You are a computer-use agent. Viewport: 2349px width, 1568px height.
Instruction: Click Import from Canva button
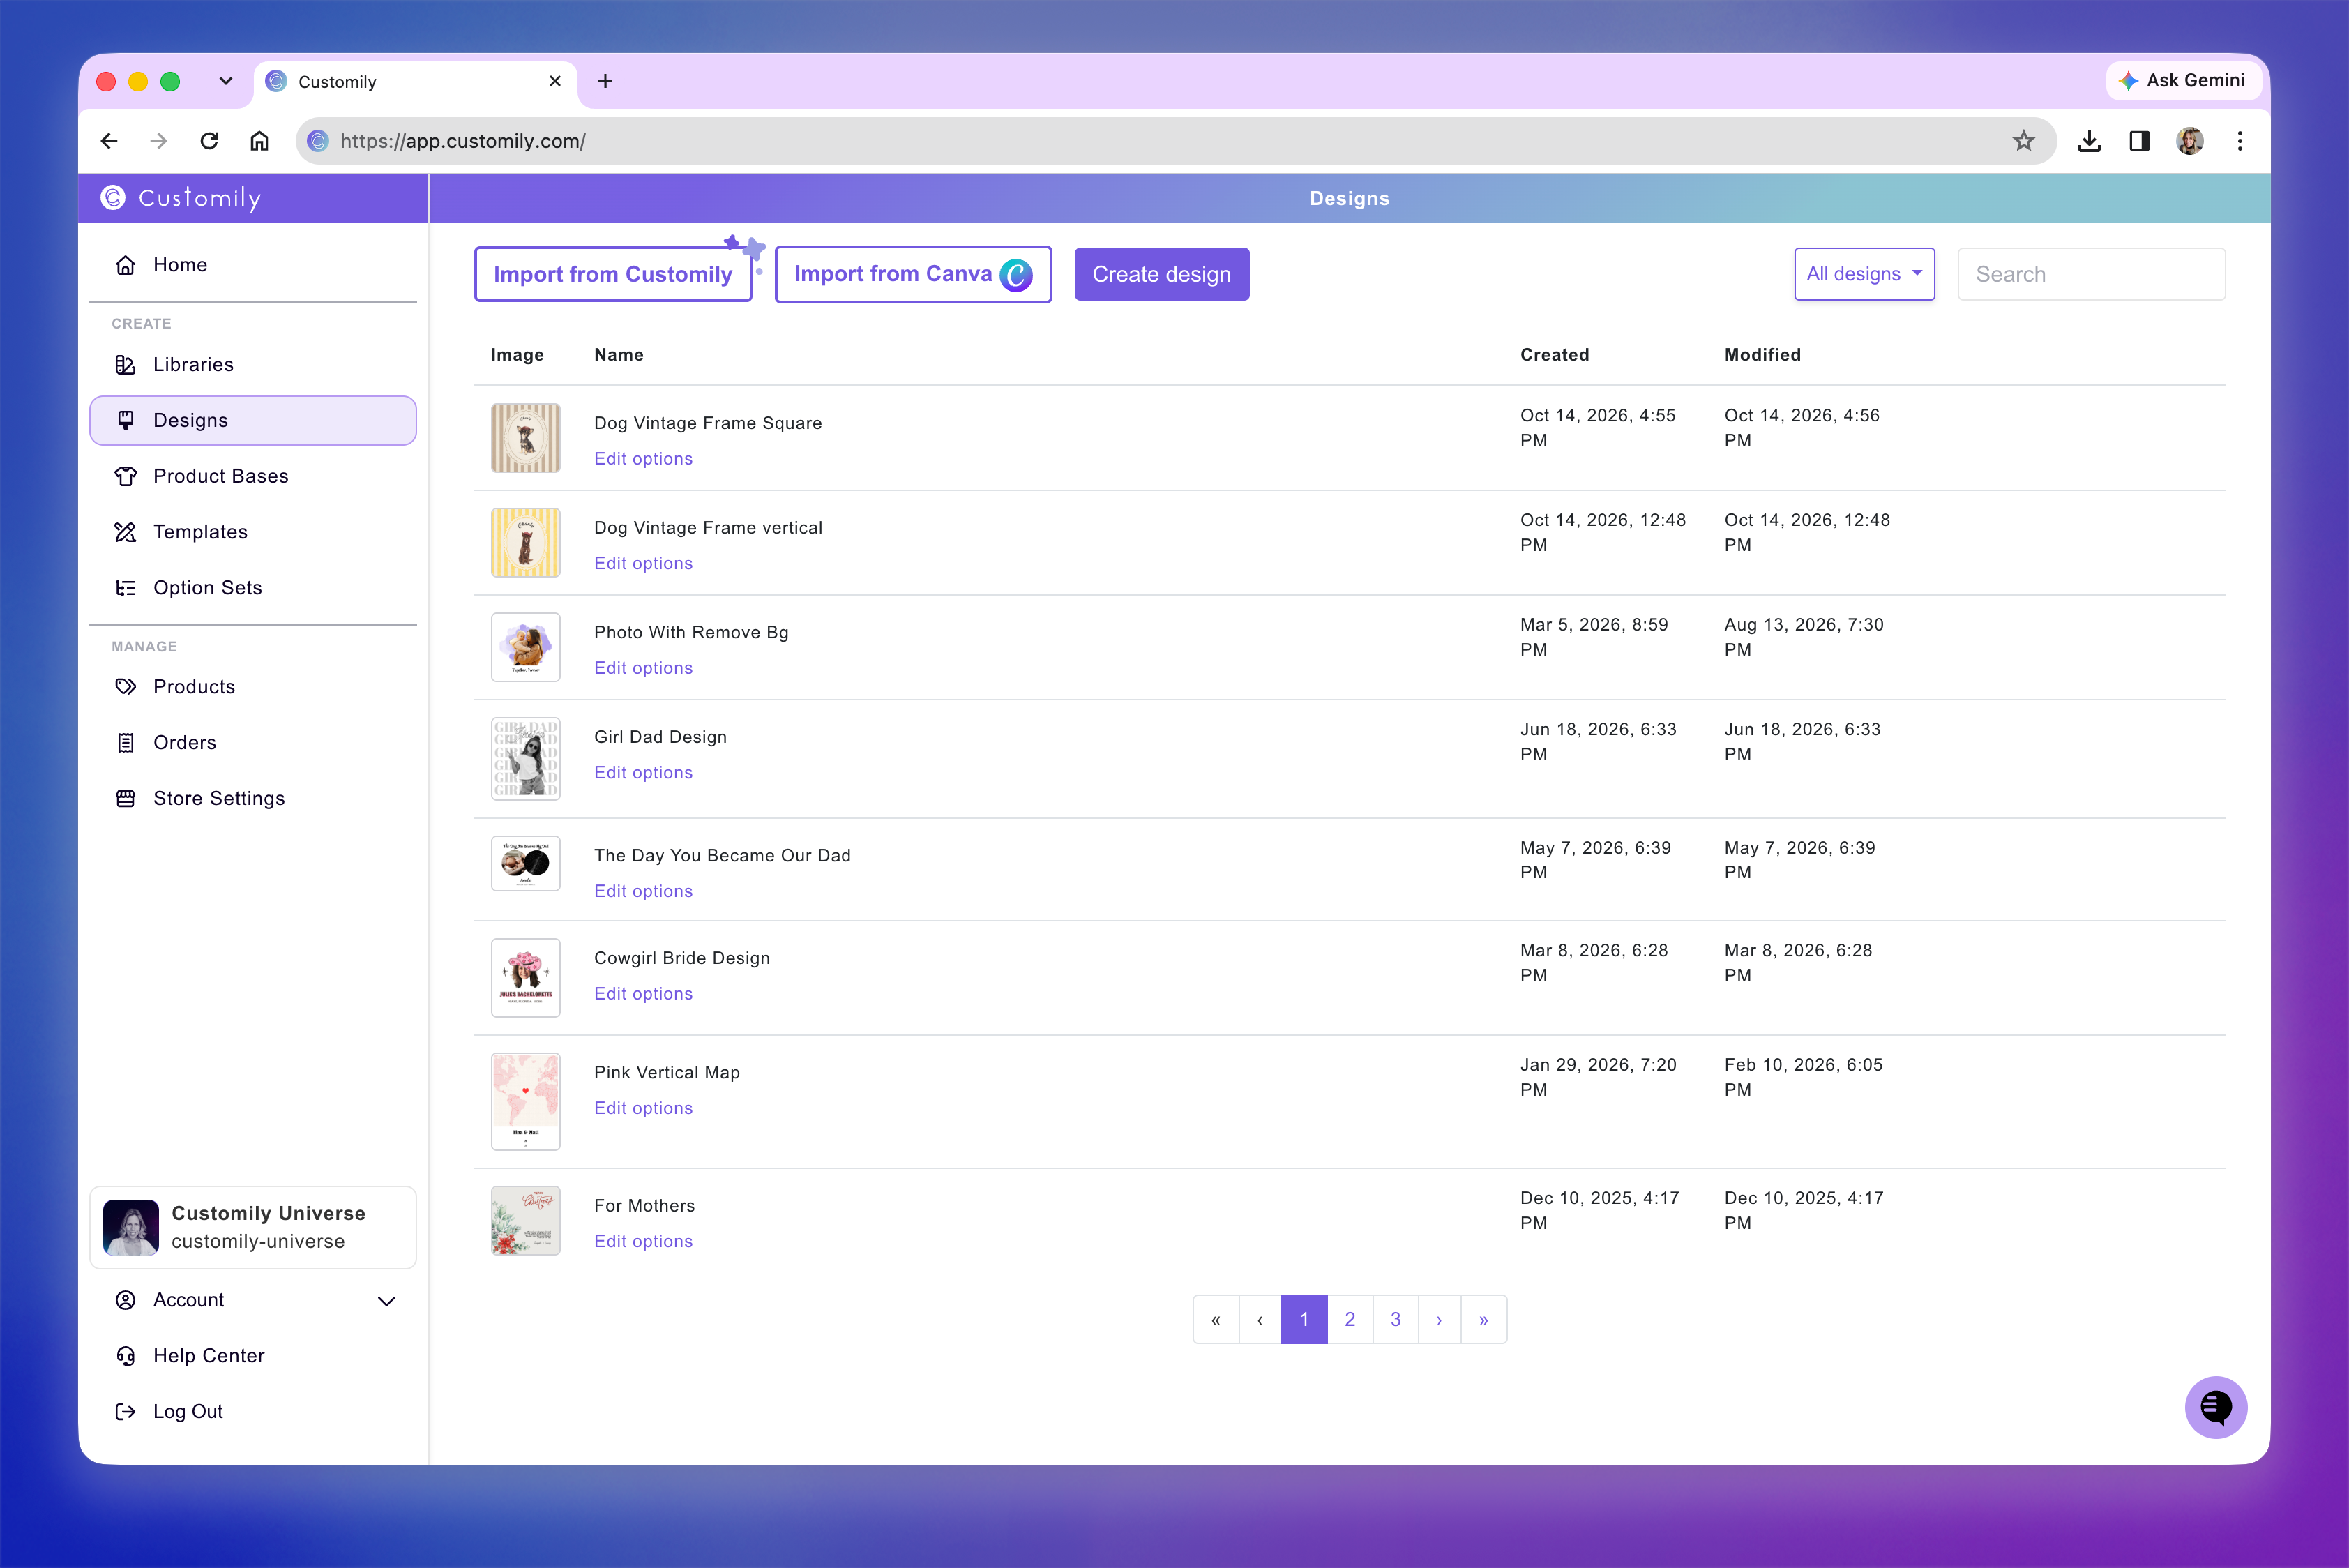[x=913, y=274]
